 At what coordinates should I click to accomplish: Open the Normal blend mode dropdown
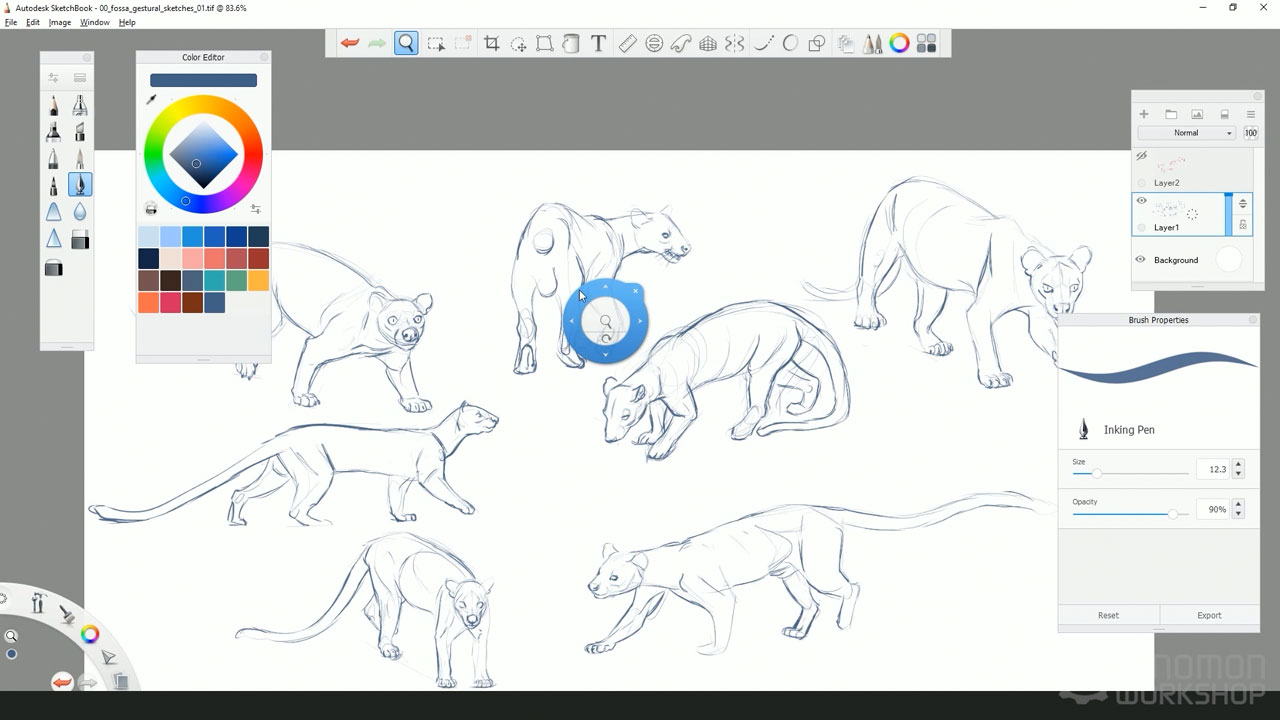pos(1187,133)
